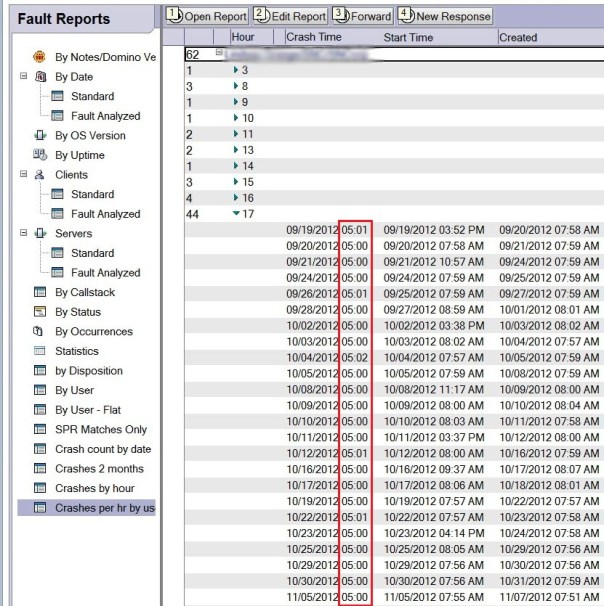Expand the hour 15 category row

click(235, 182)
